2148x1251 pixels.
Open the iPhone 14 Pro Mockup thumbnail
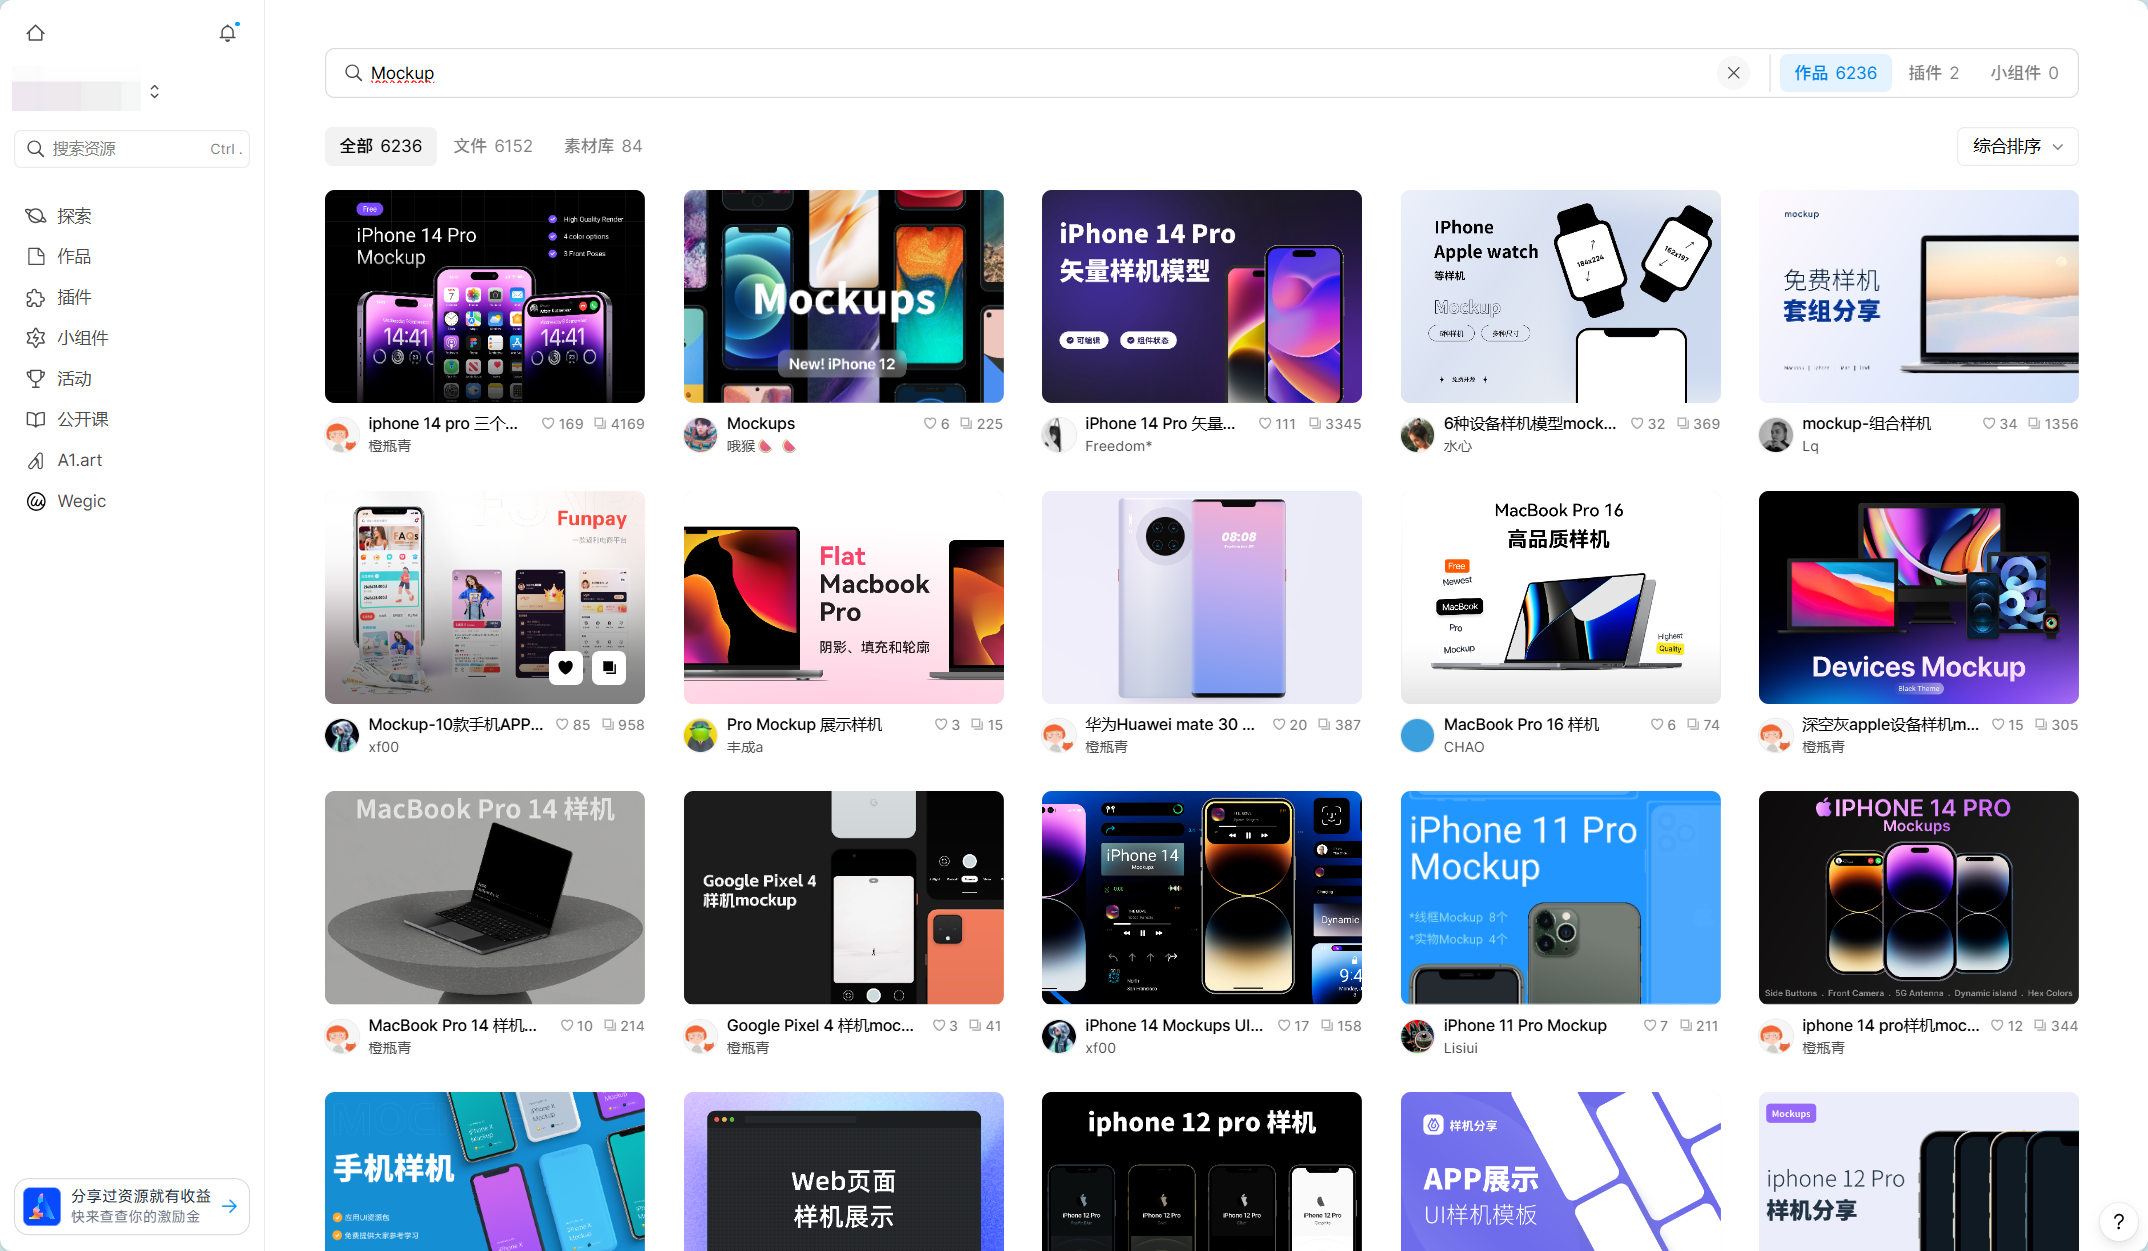click(485, 296)
